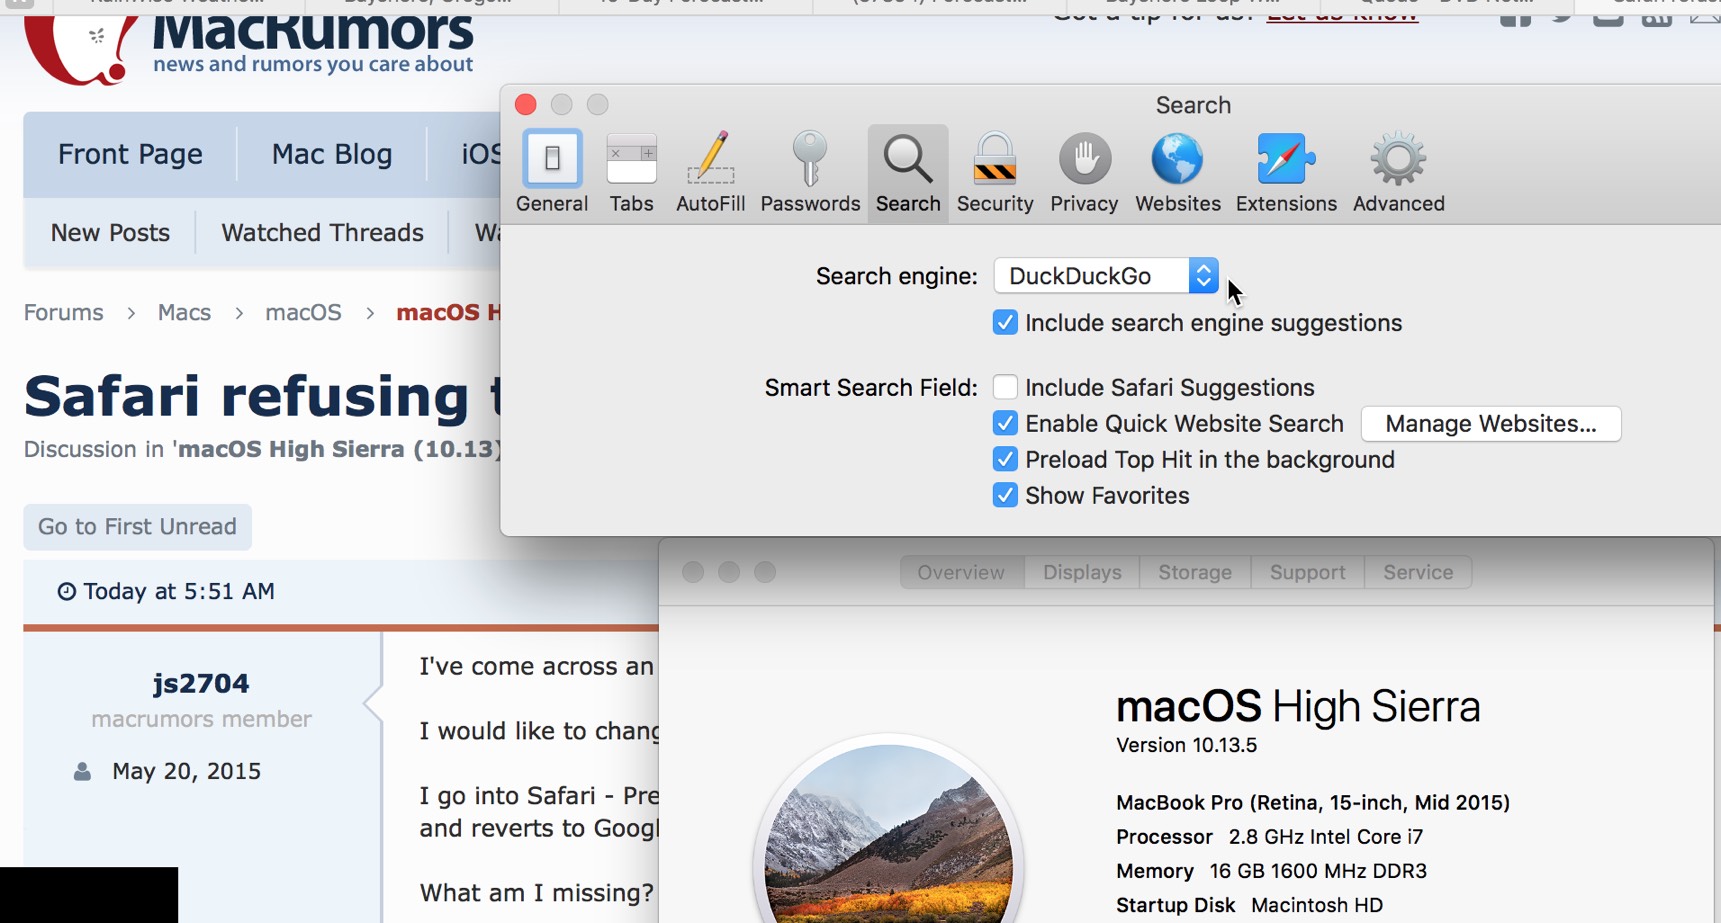Screen dimensions: 1721x923
Task: Toggle Enable Quick Website Search checkbox
Action: 1005,423
